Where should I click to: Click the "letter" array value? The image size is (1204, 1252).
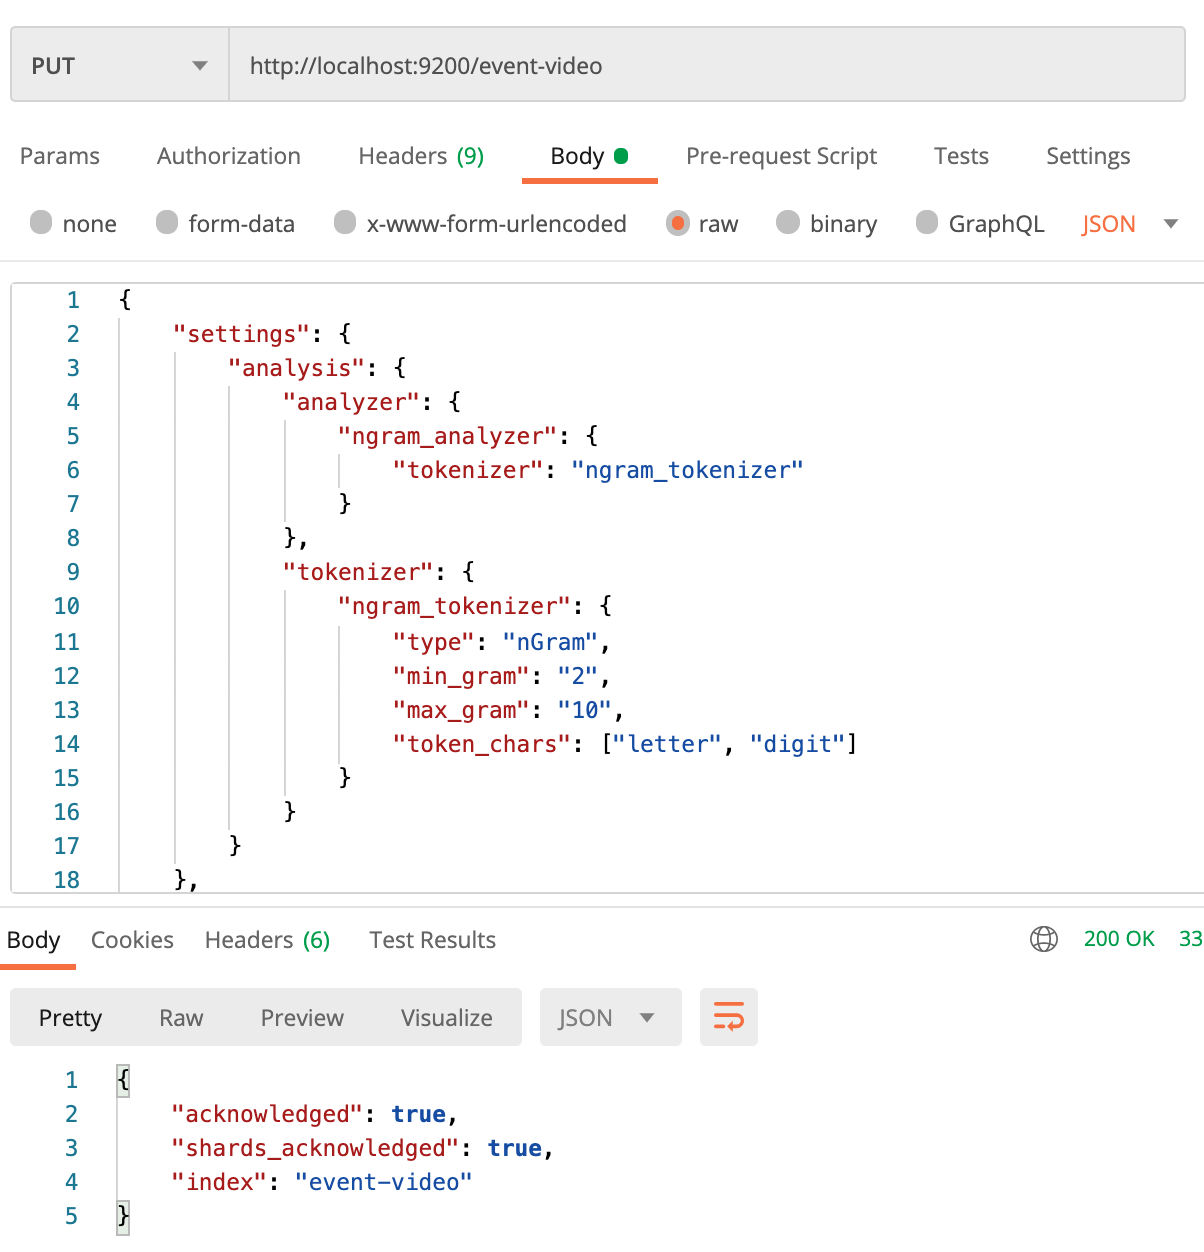tap(667, 744)
